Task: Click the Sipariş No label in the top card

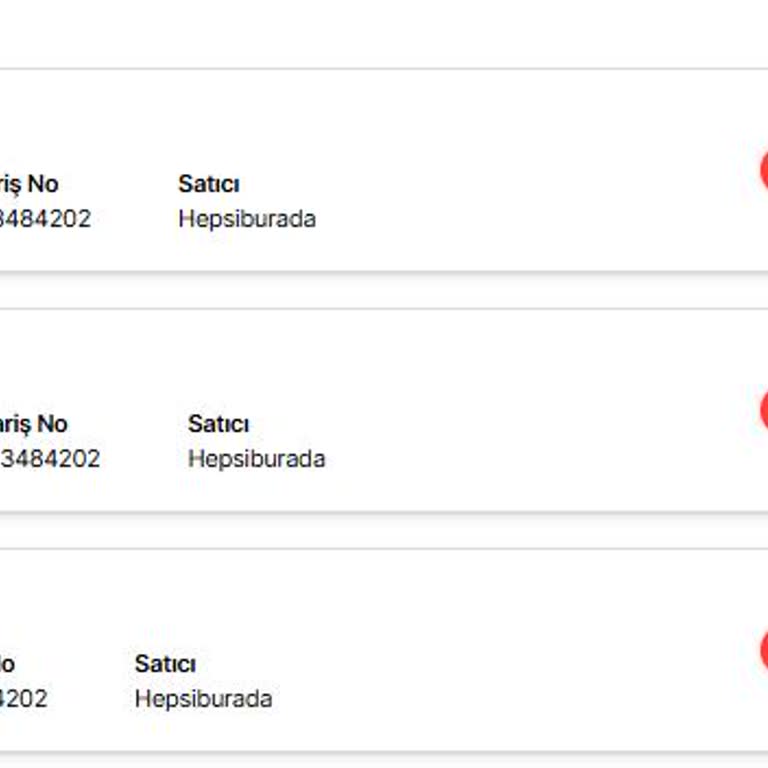Action: point(29,184)
